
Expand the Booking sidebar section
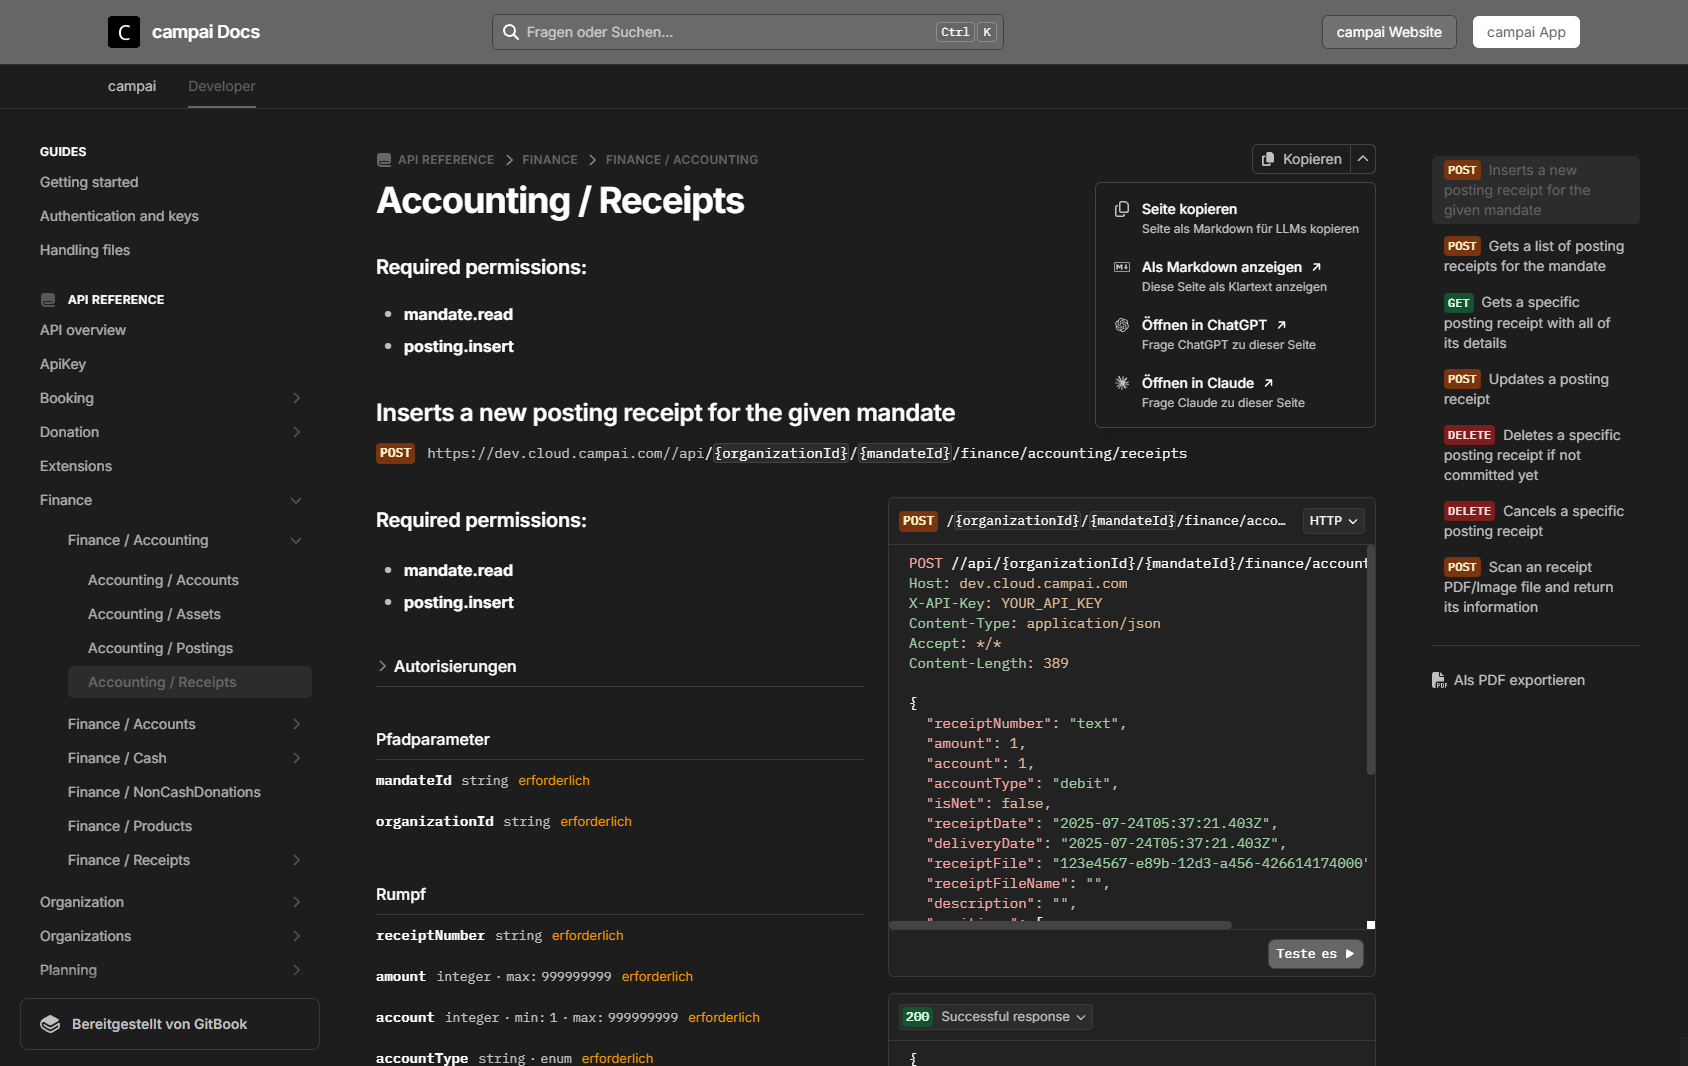click(296, 398)
